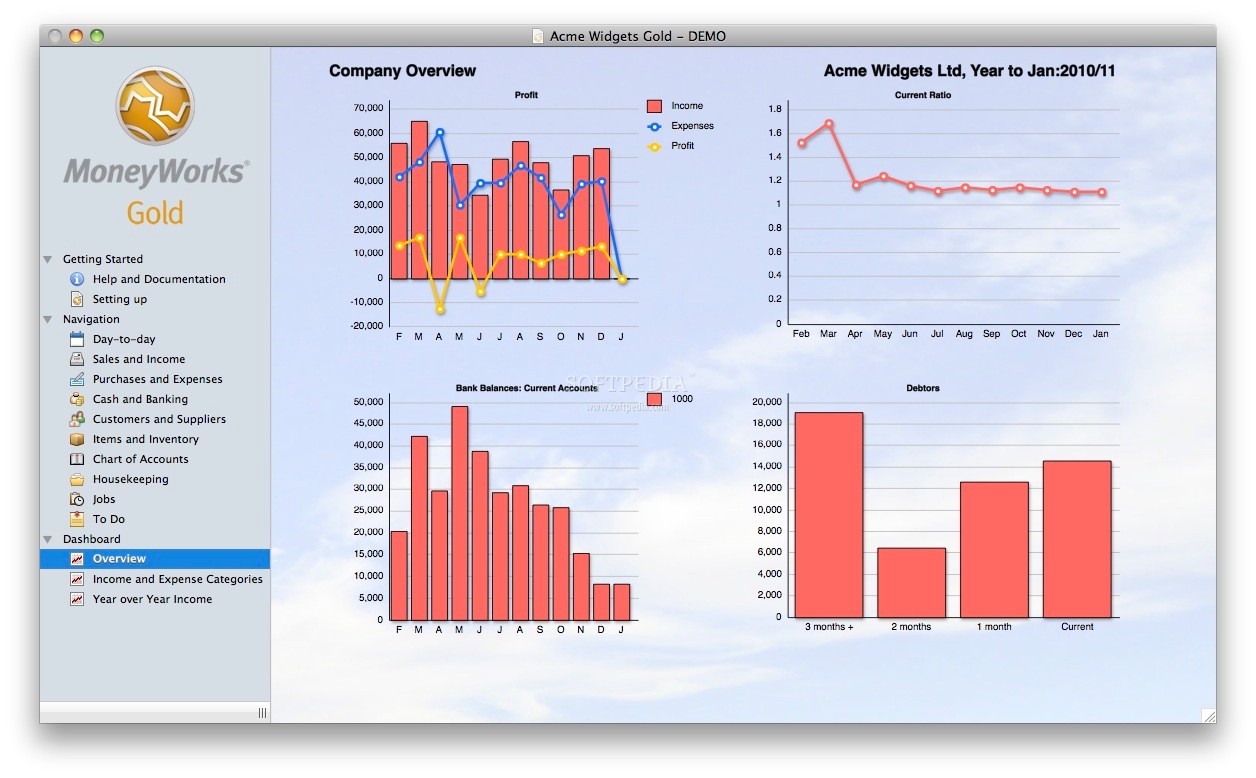Click the Setting up icon
The width and height of the screenshot is (1256, 778).
pos(77,299)
